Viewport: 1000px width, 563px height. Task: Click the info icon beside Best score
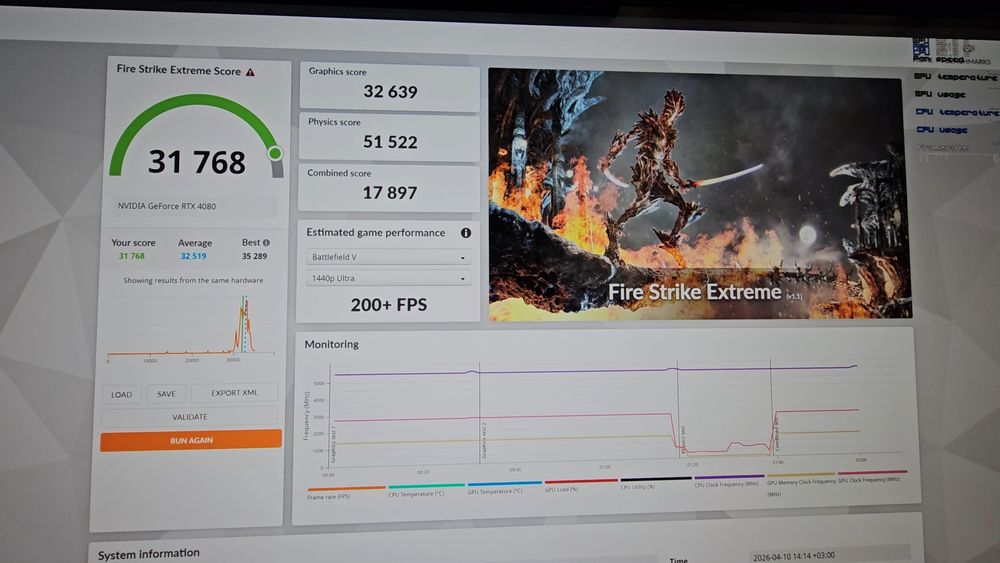(x=266, y=243)
